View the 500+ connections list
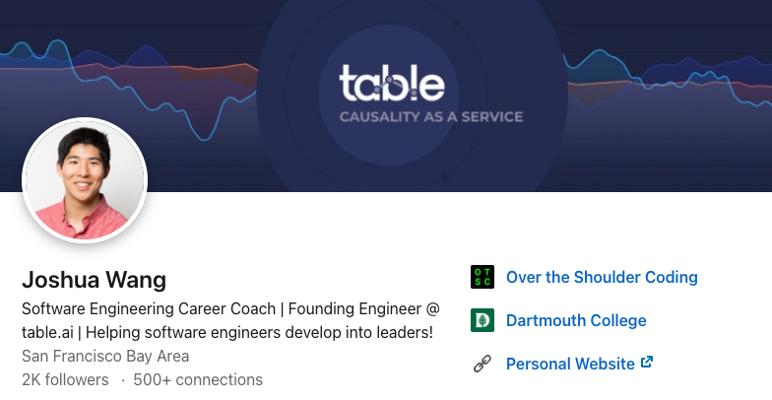The image size is (772, 400). (x=198, y=380)
